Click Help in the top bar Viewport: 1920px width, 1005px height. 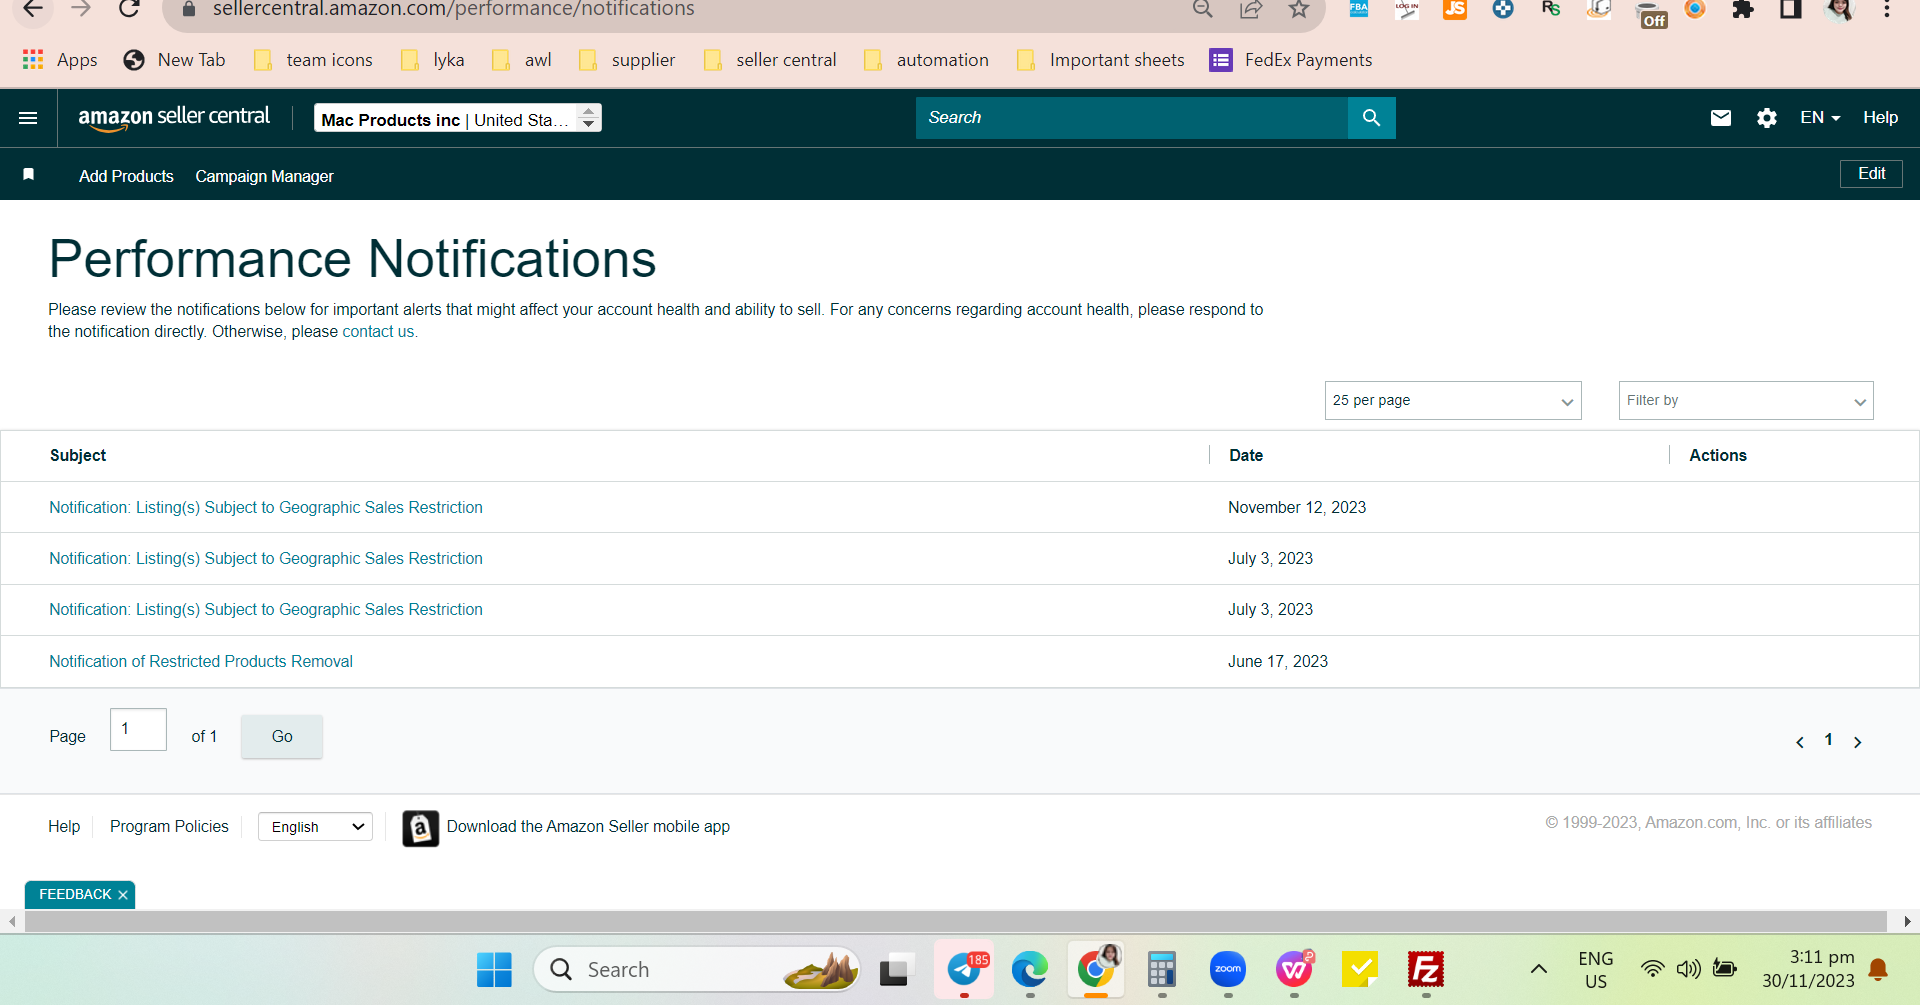[x=1880, y=118]
